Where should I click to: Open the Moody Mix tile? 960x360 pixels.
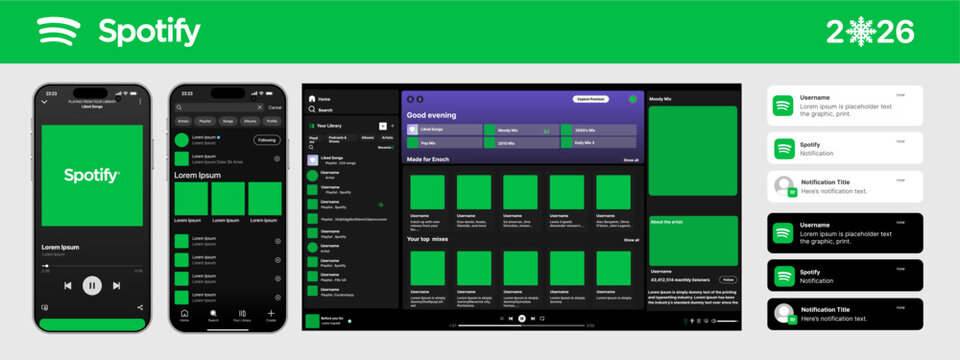point(521,130)
